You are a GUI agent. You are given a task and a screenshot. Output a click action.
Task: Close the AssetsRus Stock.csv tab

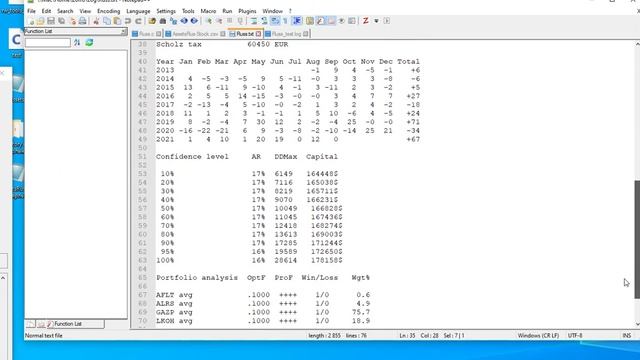click(223, 34)
